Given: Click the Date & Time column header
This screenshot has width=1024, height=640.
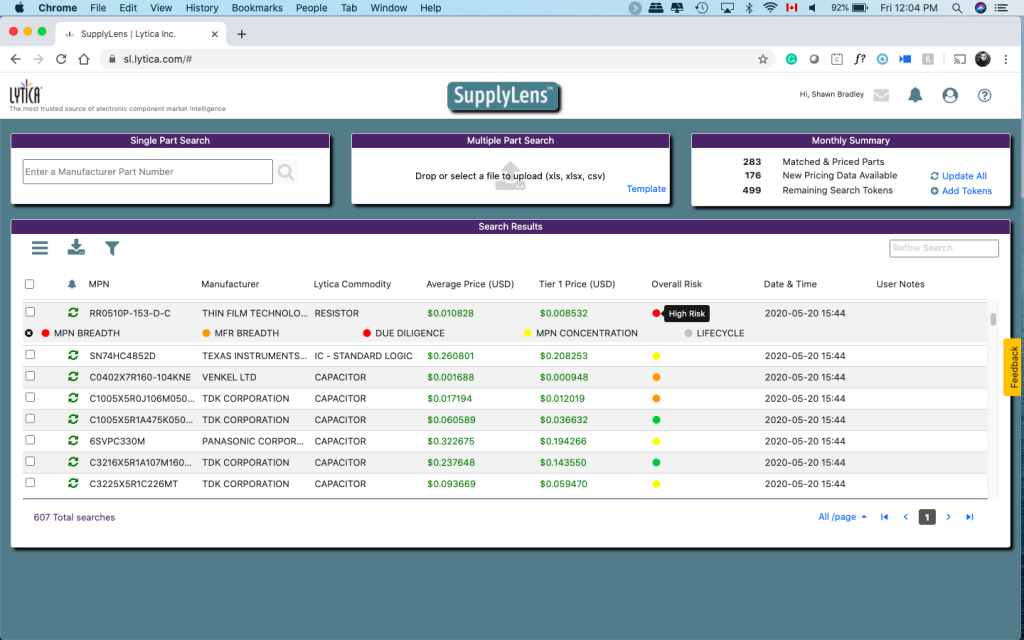Looking at the screenshot, I should tap(790, 284).
